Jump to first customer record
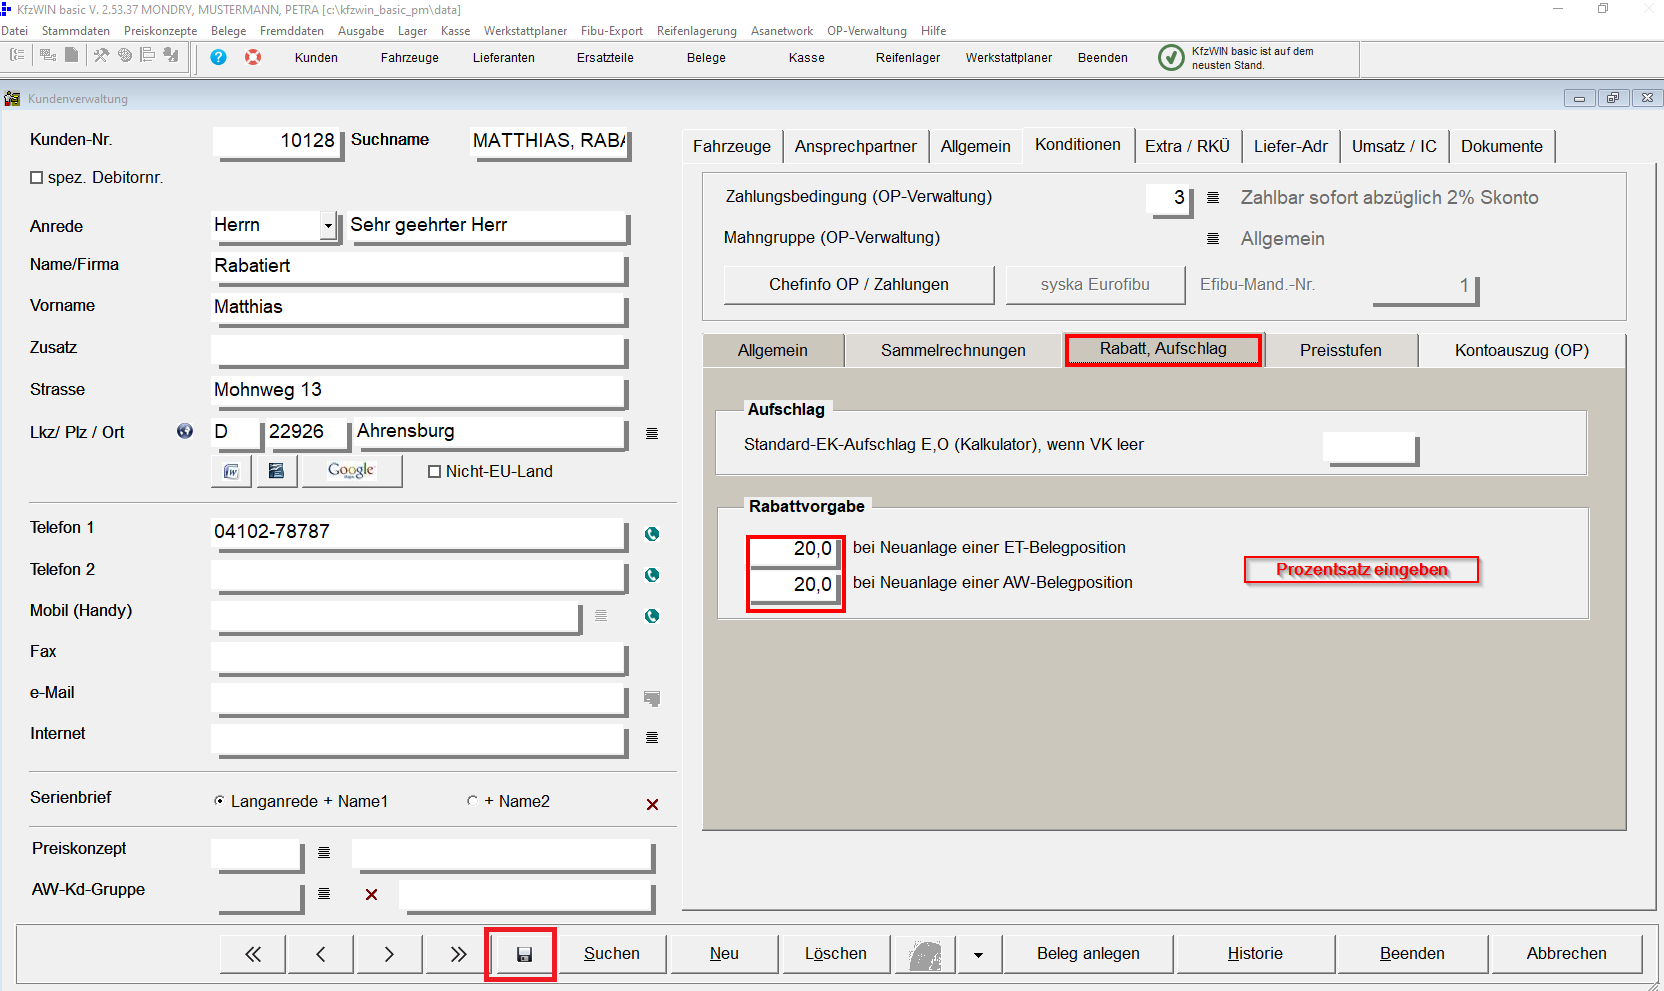Screen dimensions: 1664x991 (253, 954)
